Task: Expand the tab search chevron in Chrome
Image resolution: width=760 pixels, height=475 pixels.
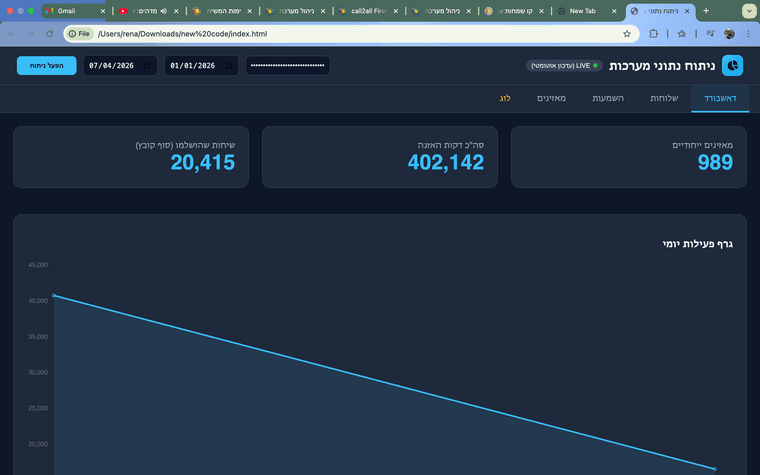Action: (x=748, y=10)
